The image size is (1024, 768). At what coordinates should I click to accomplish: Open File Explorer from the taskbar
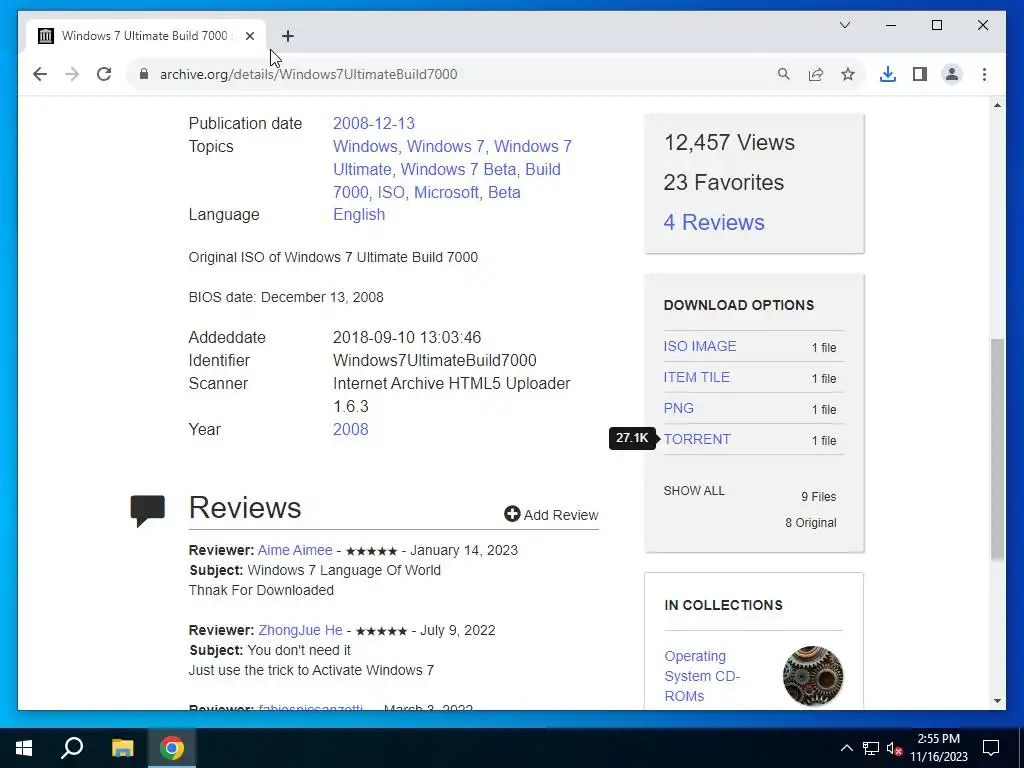click(122, 748)
